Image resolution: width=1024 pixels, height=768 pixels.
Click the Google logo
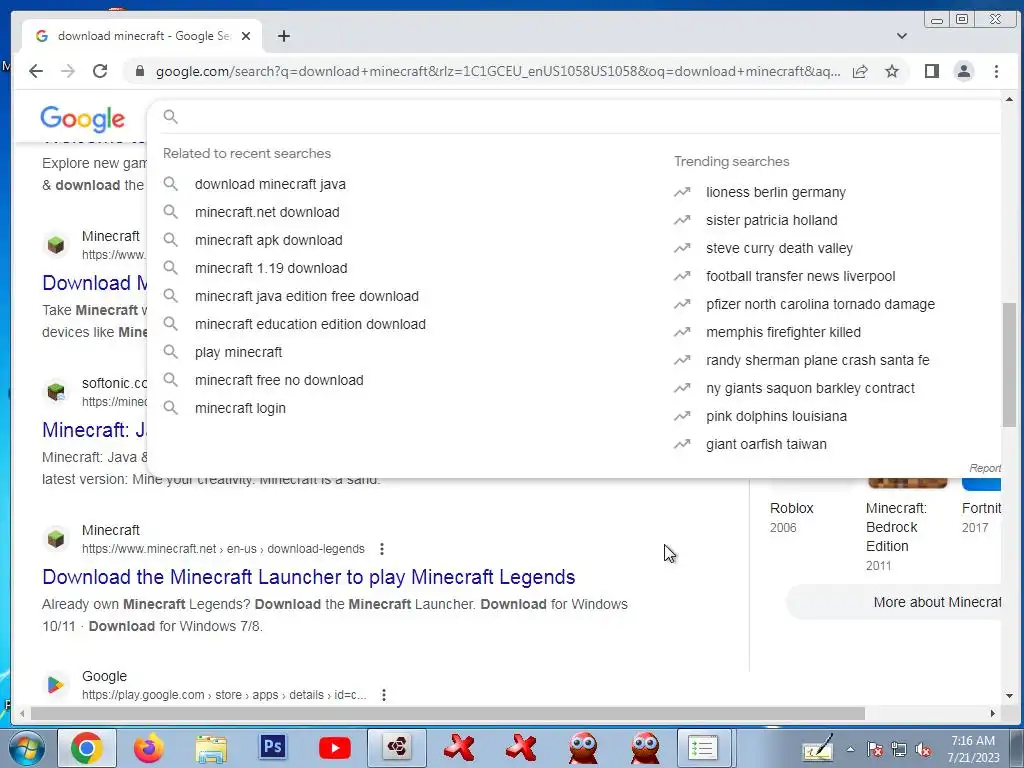(82, 119)
